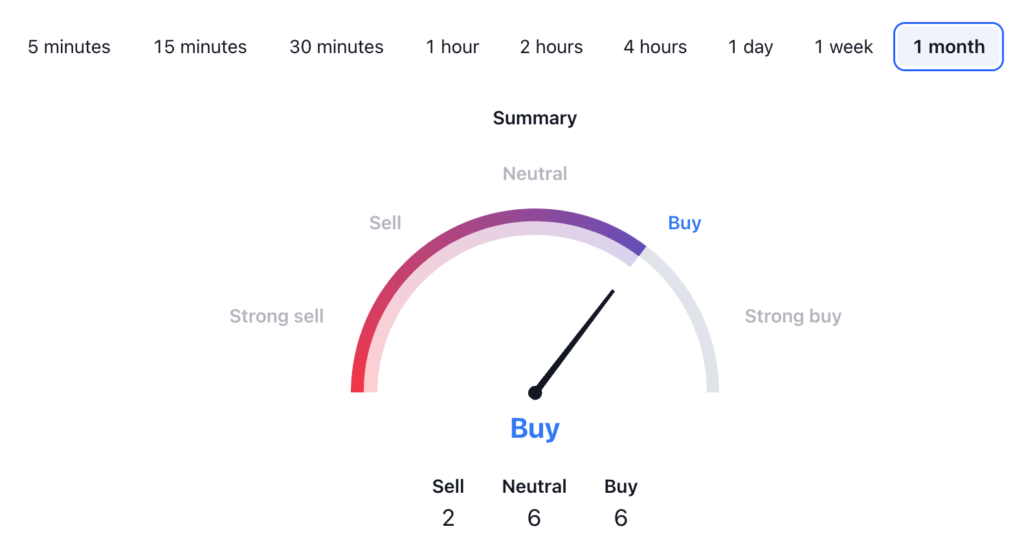
Task: Click the Strong buy gauge label
Action: point(793,316)
